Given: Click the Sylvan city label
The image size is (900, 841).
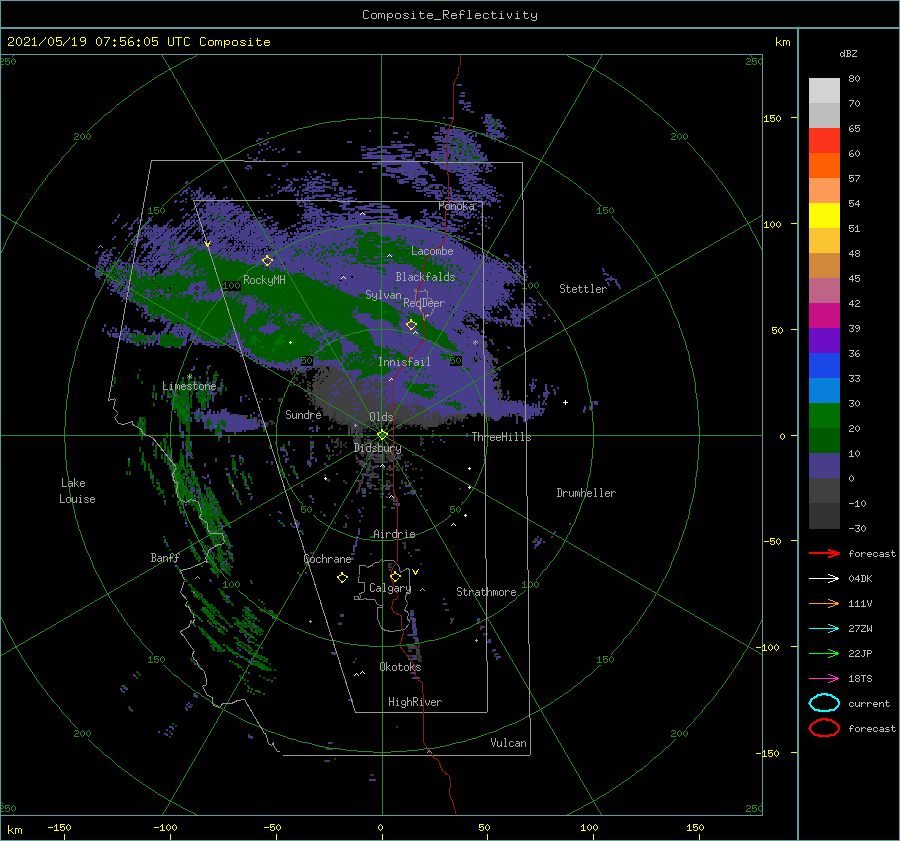Looking at the screenshot, I should [x=383, y=295].
